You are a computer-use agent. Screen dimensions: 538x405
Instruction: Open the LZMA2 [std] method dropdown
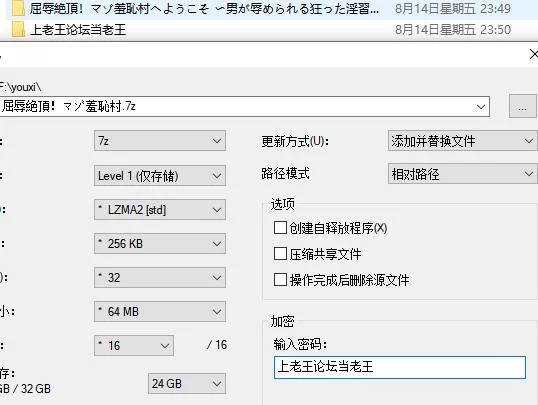[160, 209]
